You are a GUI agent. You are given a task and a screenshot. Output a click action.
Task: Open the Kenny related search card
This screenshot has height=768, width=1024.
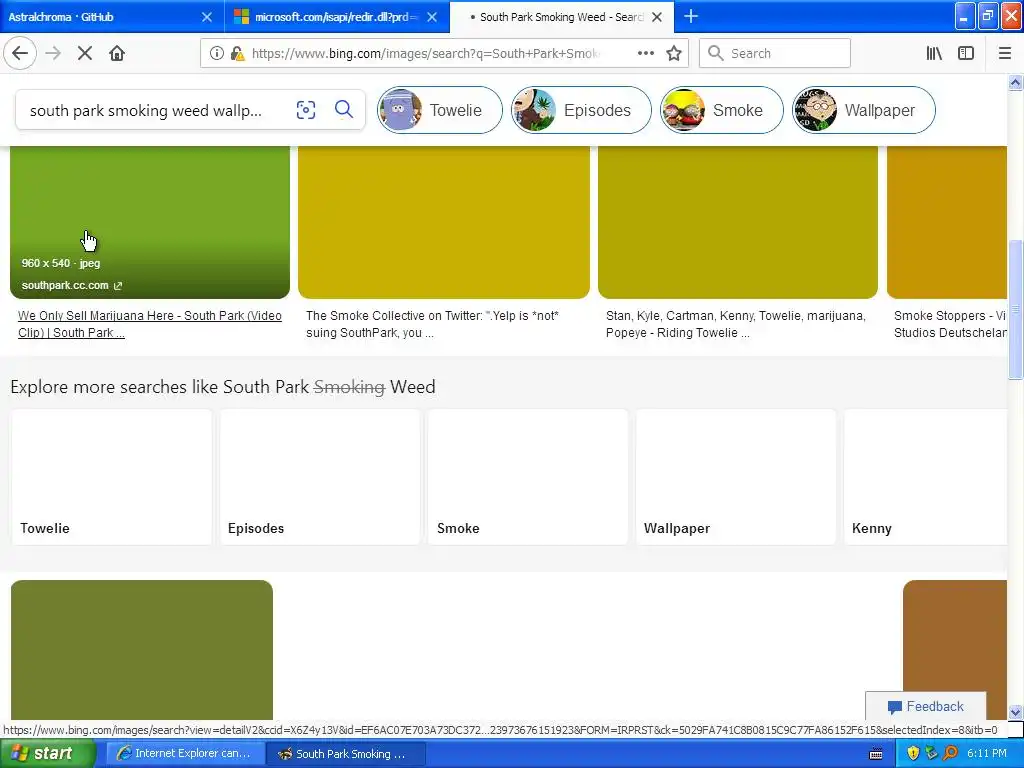[x=926, y=477]
